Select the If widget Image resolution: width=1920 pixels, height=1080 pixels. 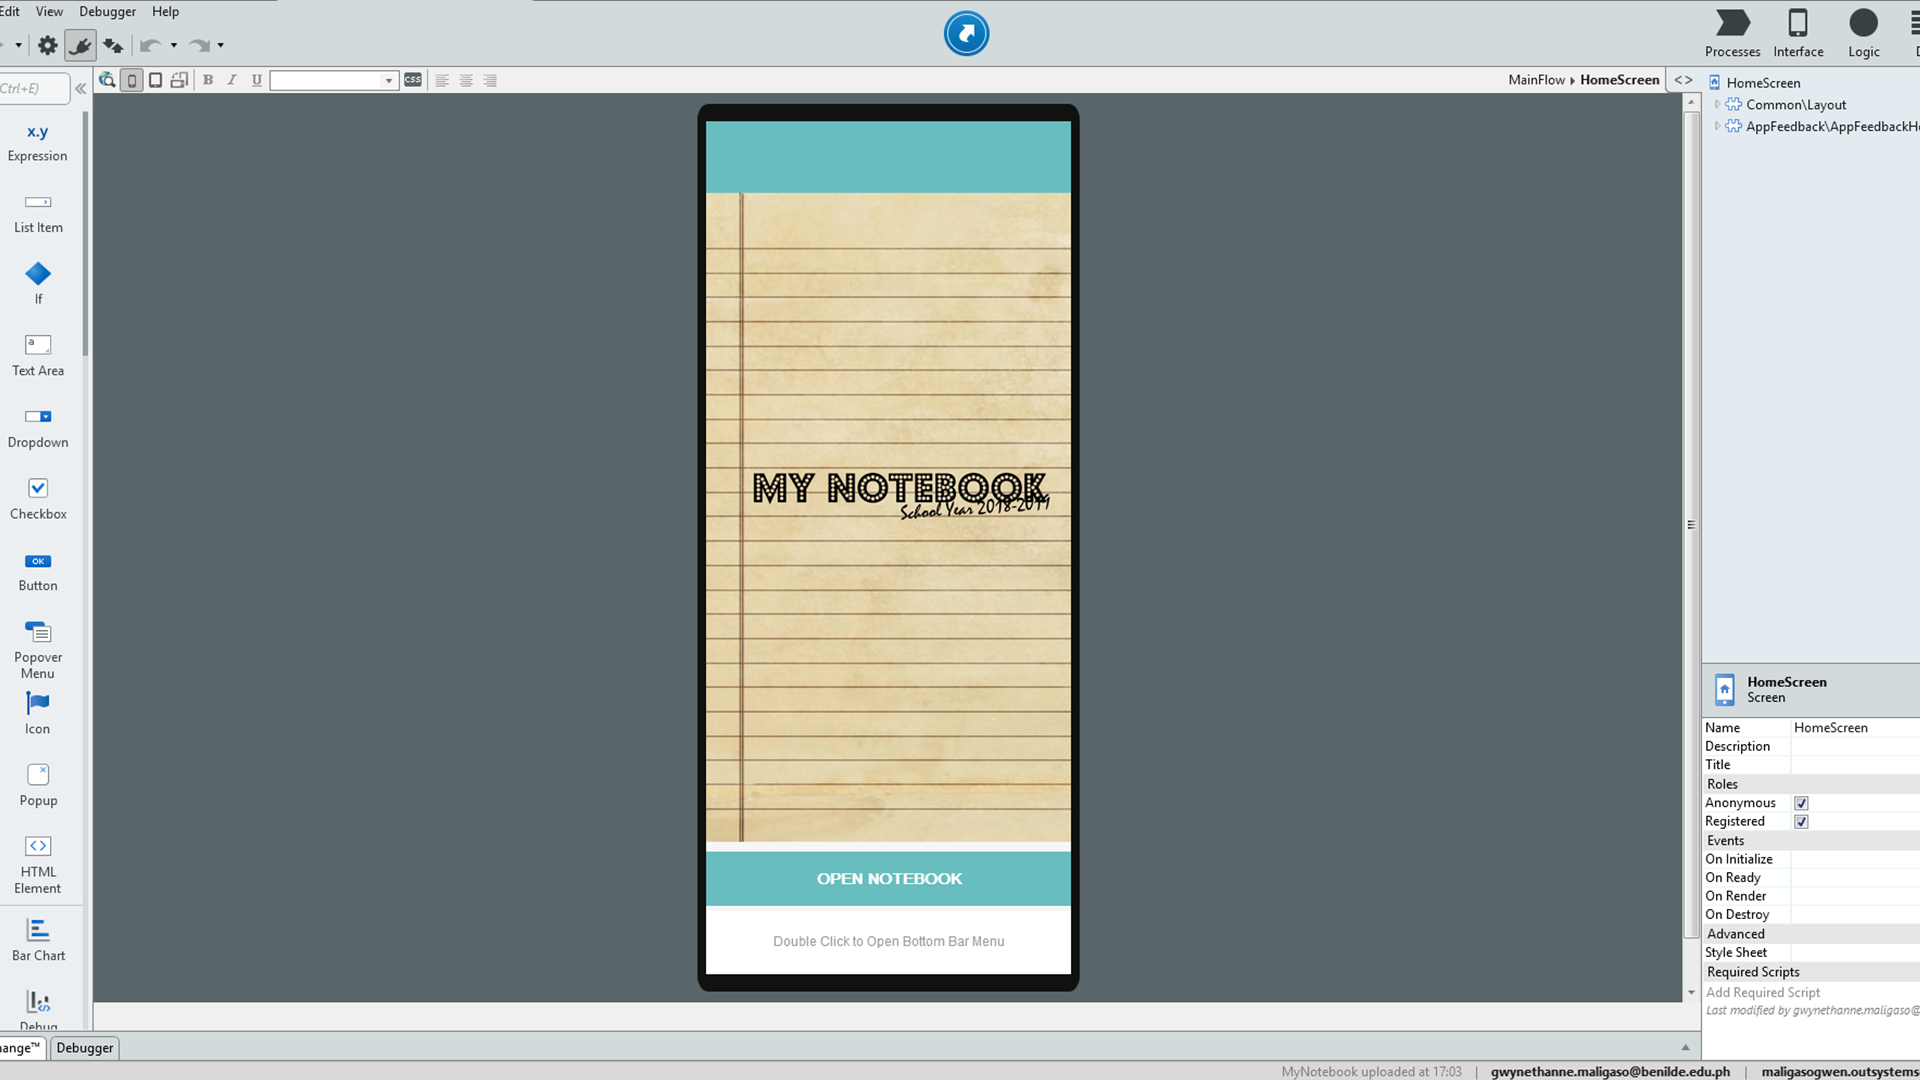click(x=38, y=283)
